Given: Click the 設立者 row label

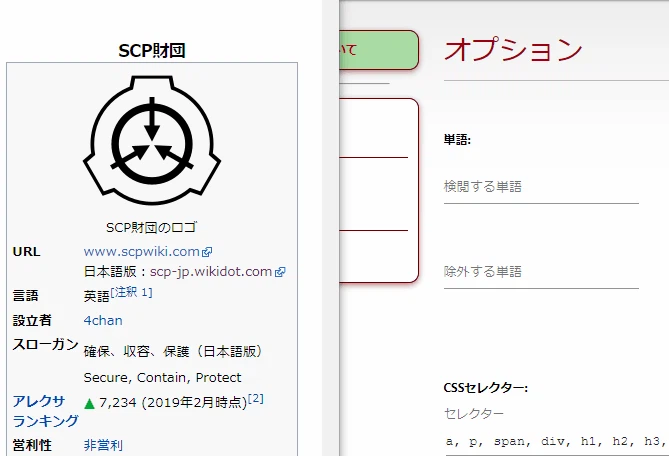Looking at the screenshot, I should [32, 320].
